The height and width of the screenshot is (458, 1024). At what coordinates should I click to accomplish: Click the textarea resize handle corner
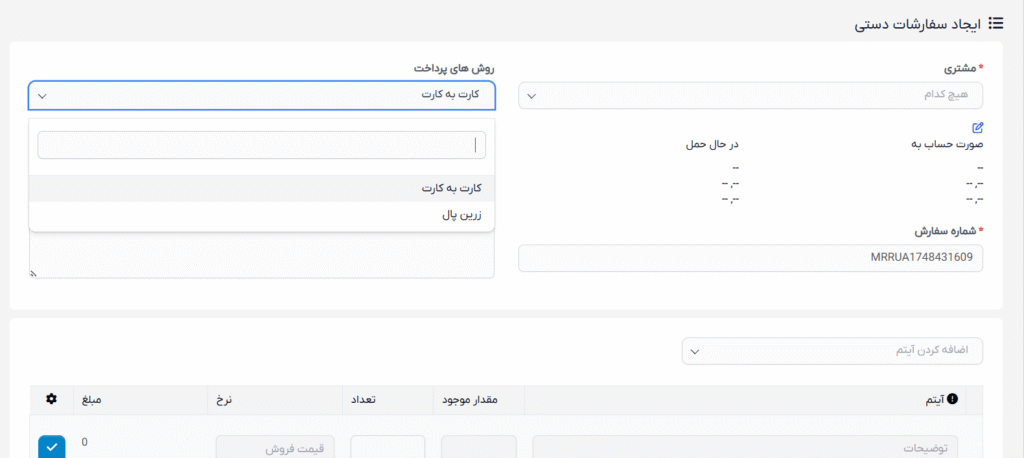(x=33, y=274)
